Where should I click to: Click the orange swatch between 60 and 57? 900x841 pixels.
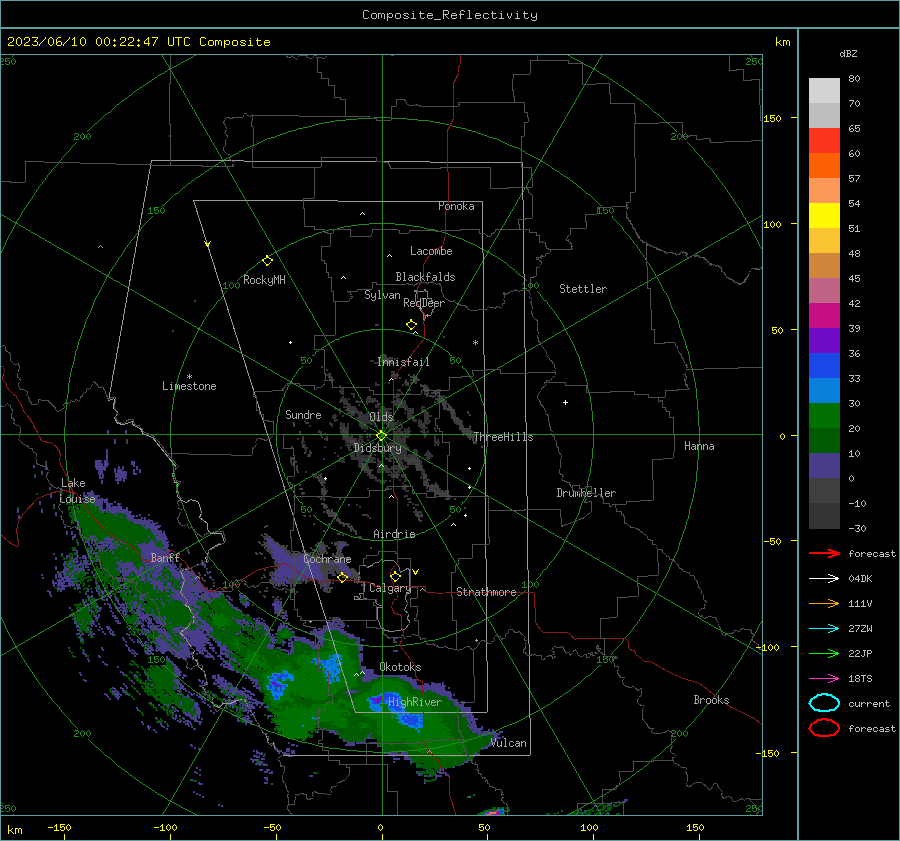click(x=824, y=166)
